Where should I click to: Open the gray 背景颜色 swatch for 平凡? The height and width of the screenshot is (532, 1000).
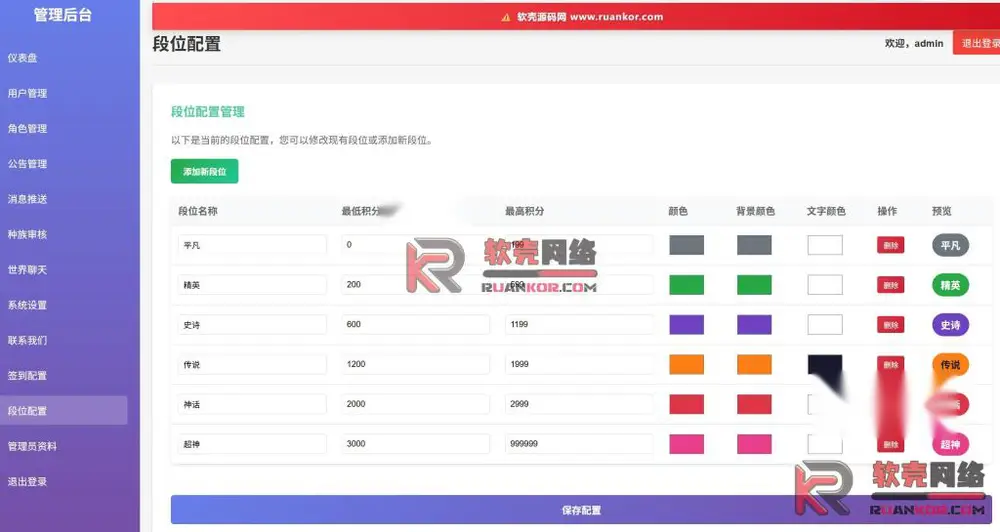click(754, 245)
